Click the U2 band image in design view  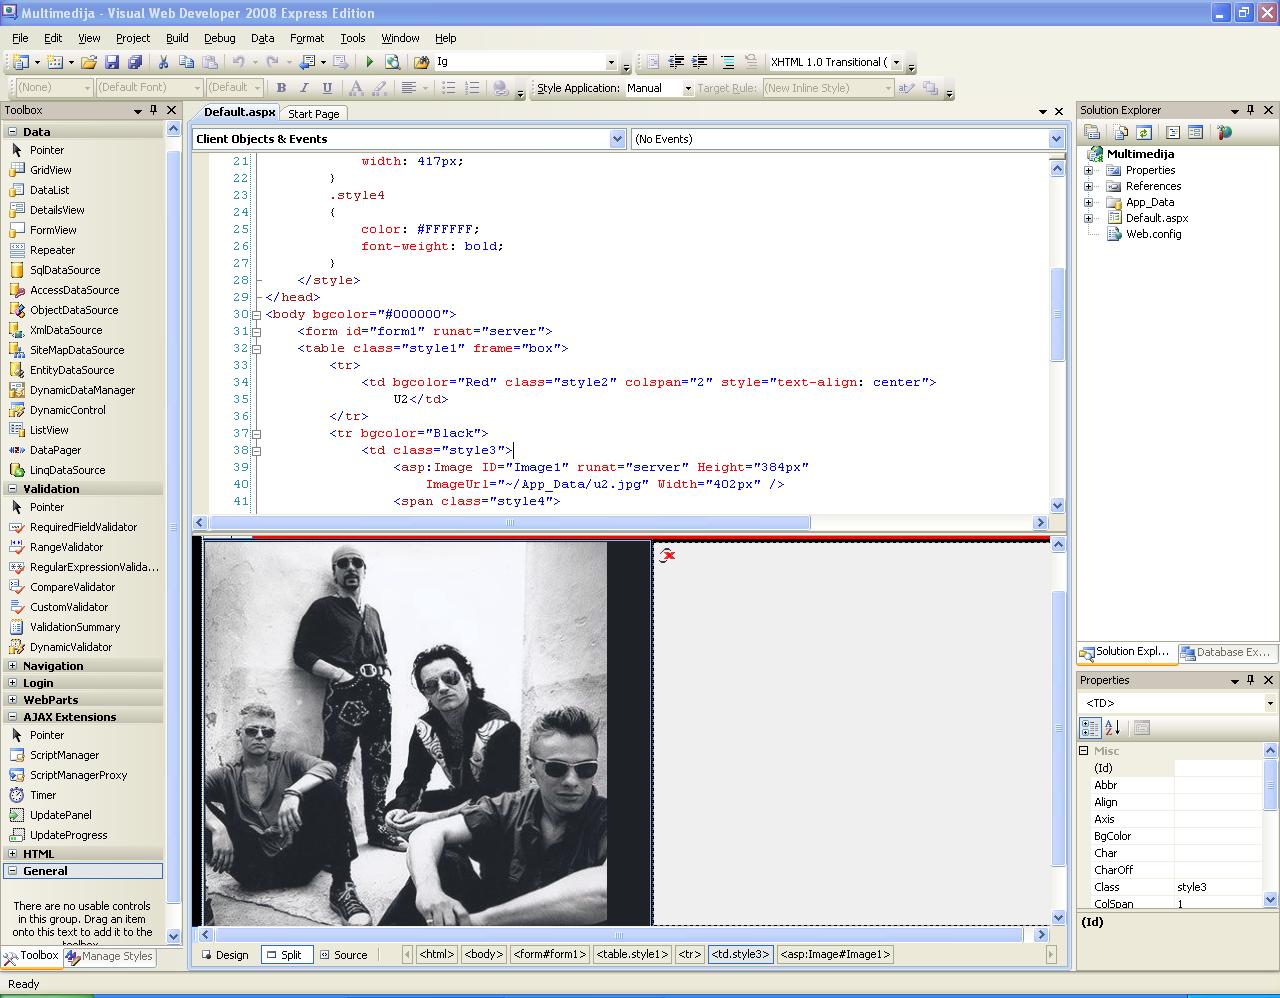405,733
